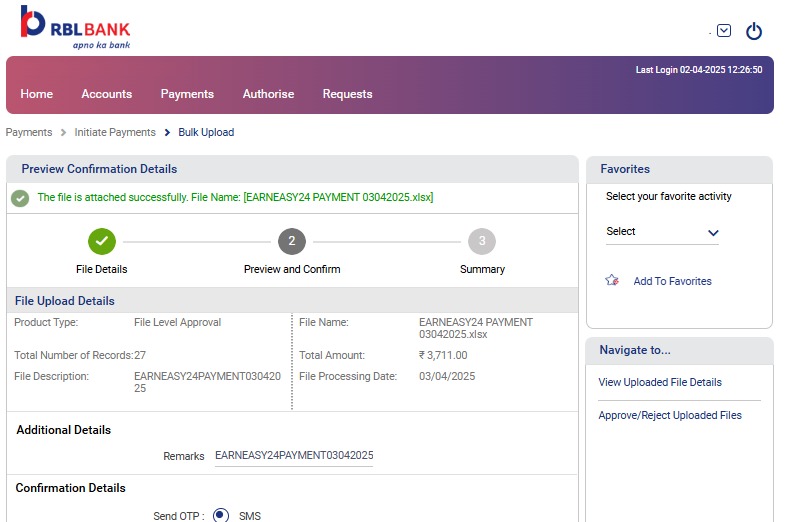Click the Add To Favorites link
The width and height of the screenshot is (789, 522).
(x=672, y=281)
